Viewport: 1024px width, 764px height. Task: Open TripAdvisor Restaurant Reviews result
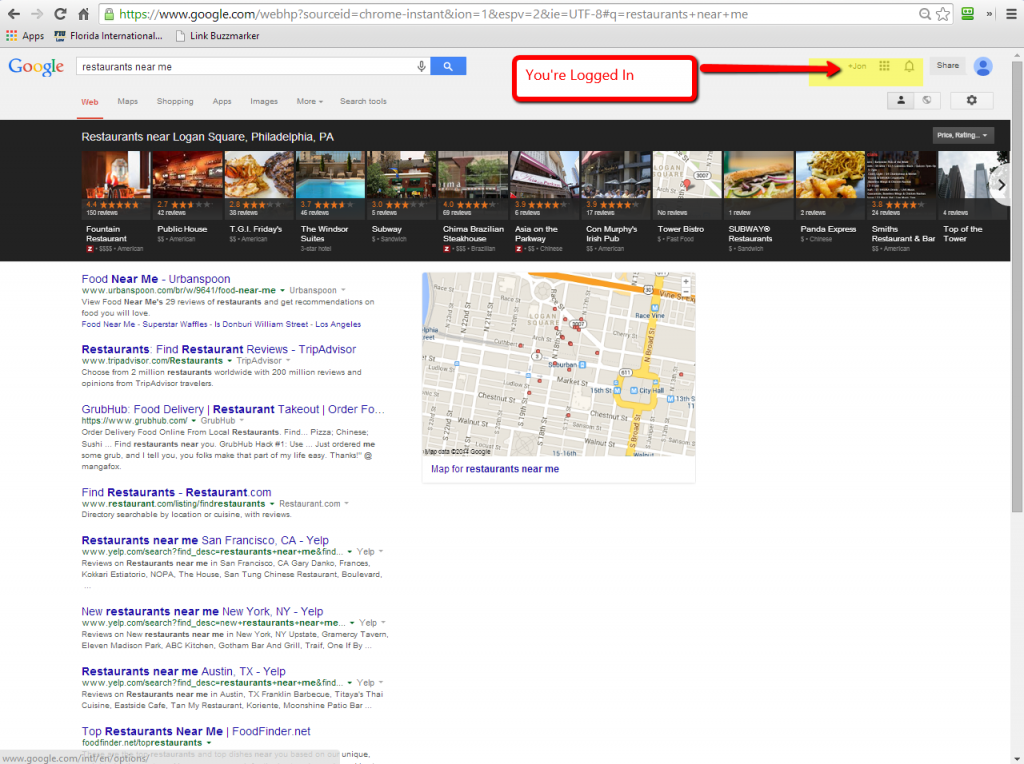[x=219, y=349]
